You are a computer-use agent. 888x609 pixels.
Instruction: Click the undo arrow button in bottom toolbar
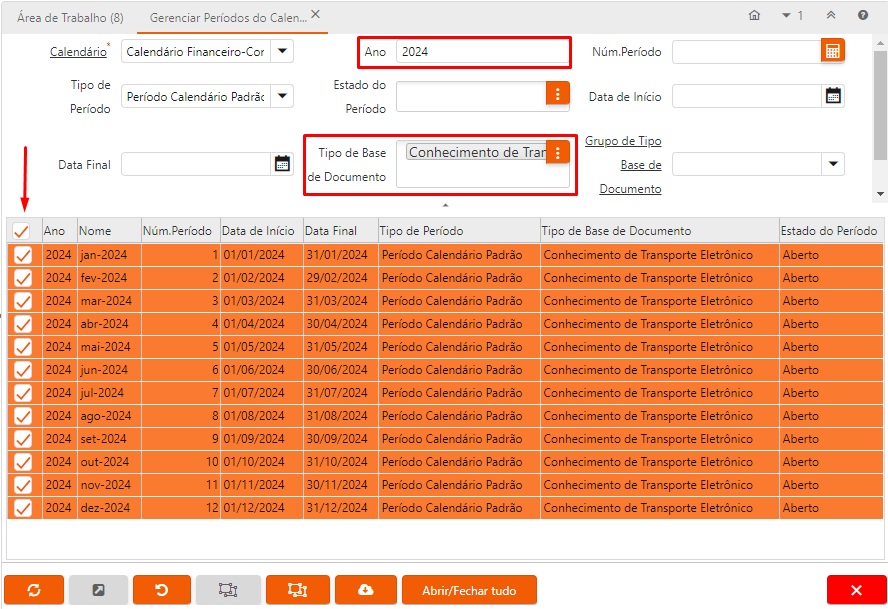pos(162,590)
